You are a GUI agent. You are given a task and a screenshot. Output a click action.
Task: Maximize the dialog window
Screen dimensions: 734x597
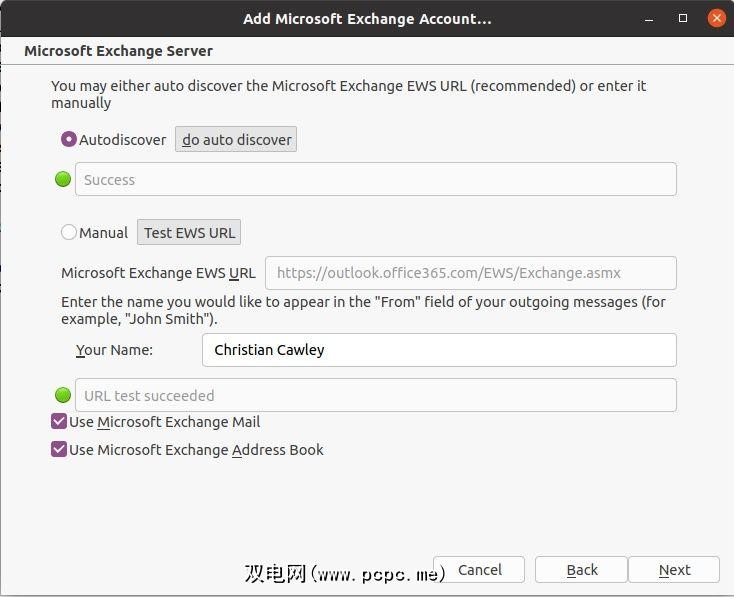pos(683,18)
